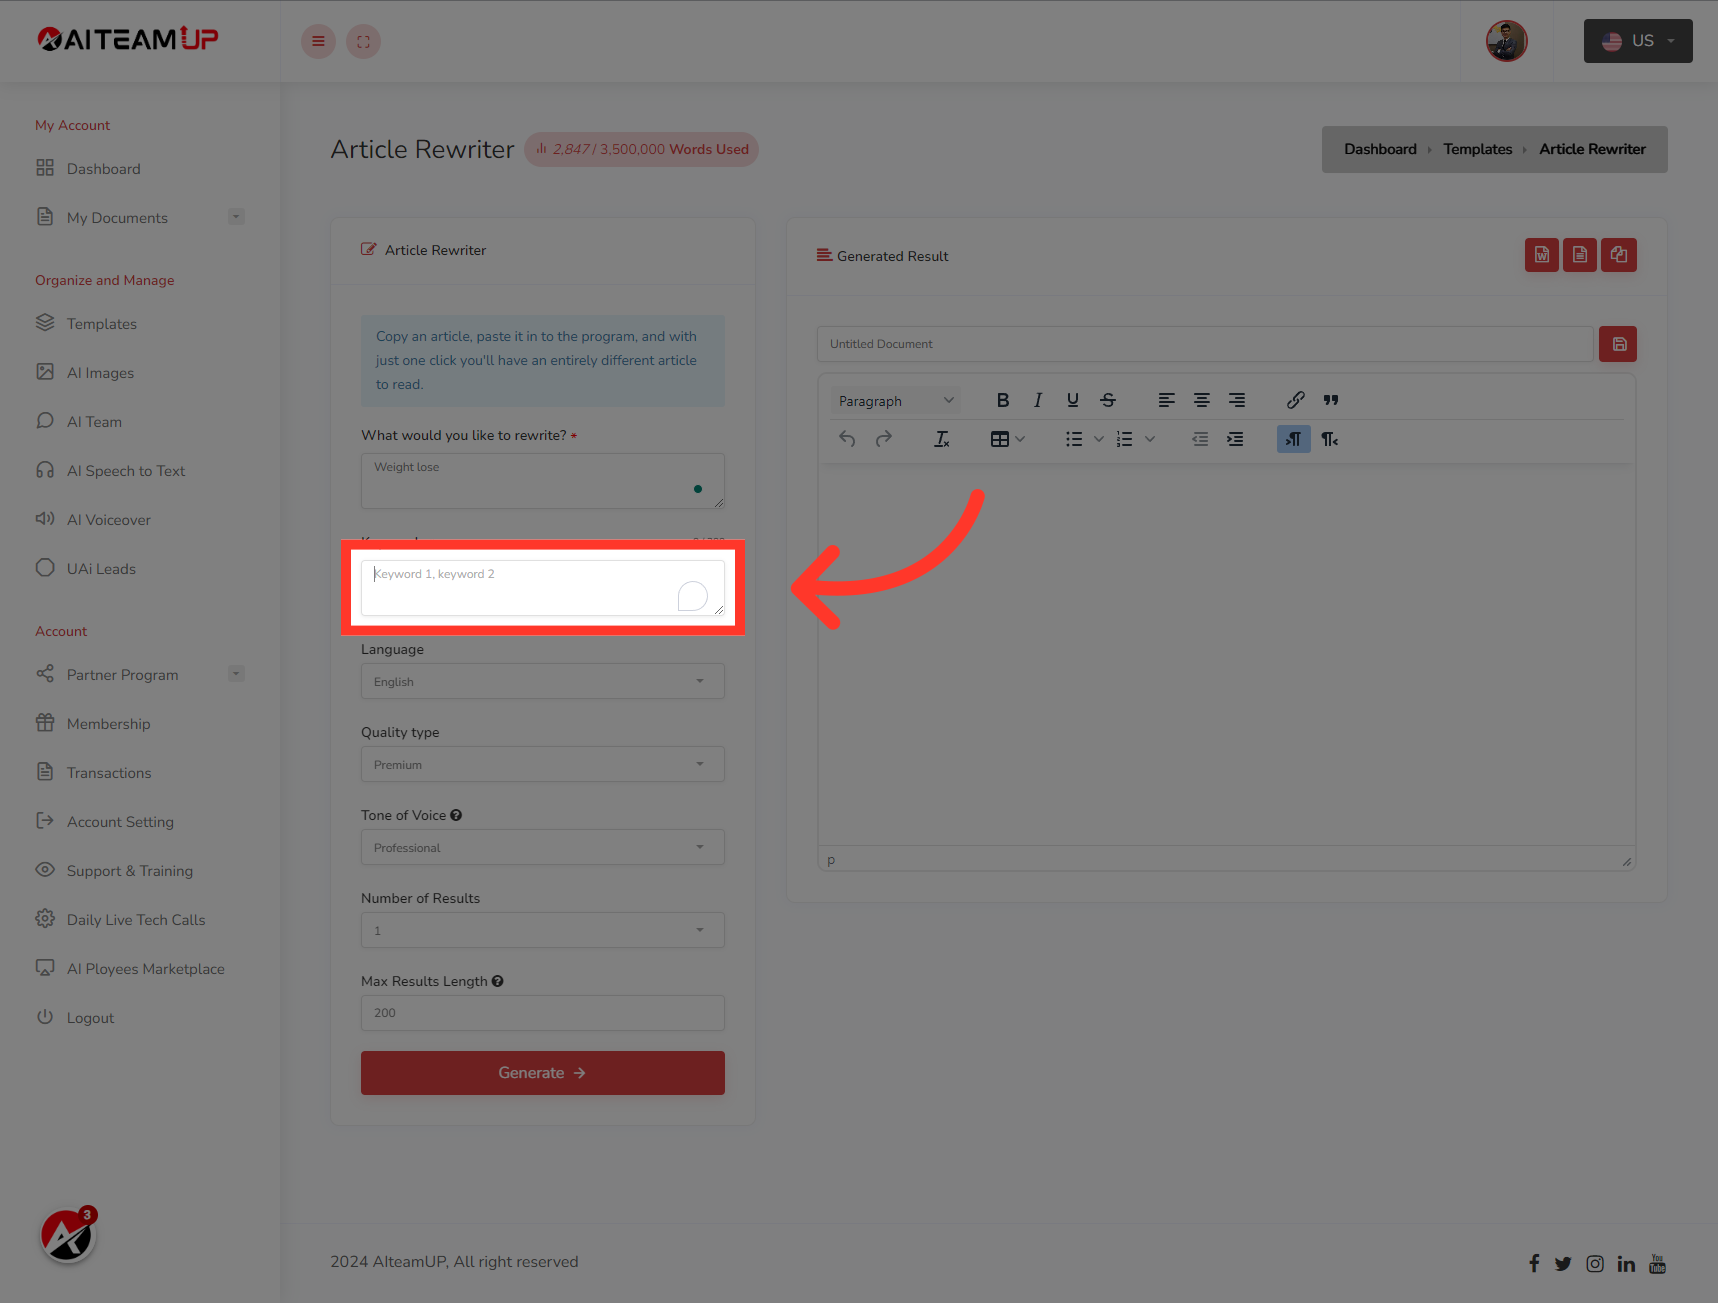Open the insert table menu
1718x1303 pixels.
tap(1007, 438)
